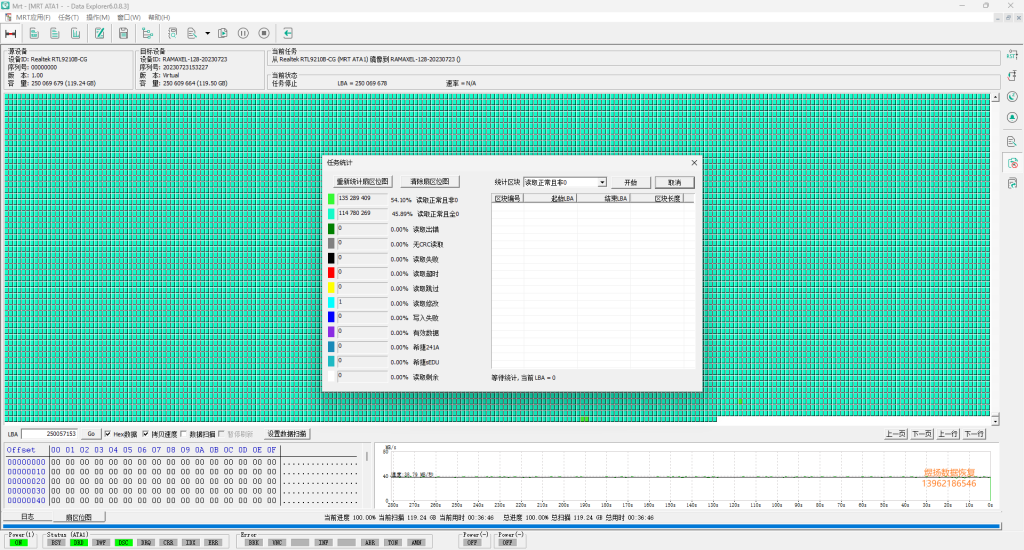Close the 任务统计 dialog
This screenshot has width=1024, height=550.
click(694, 163)
